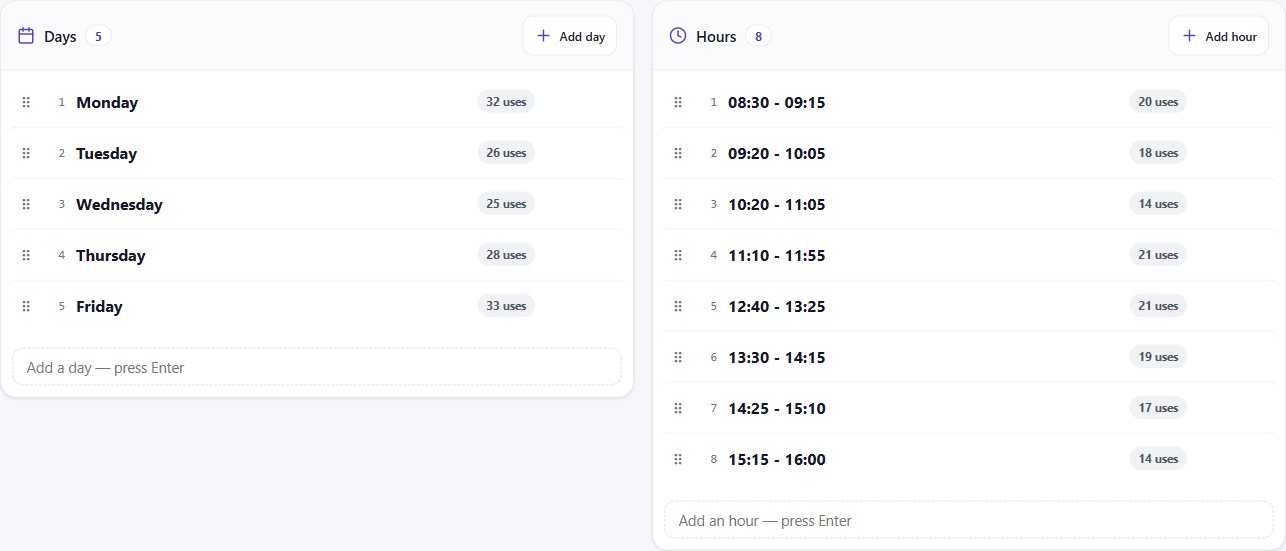The height and width of the screenshot is (551, 1286).
Task: Click the drag handle for 08:30 - 09:15
Action: click(678, 102)
